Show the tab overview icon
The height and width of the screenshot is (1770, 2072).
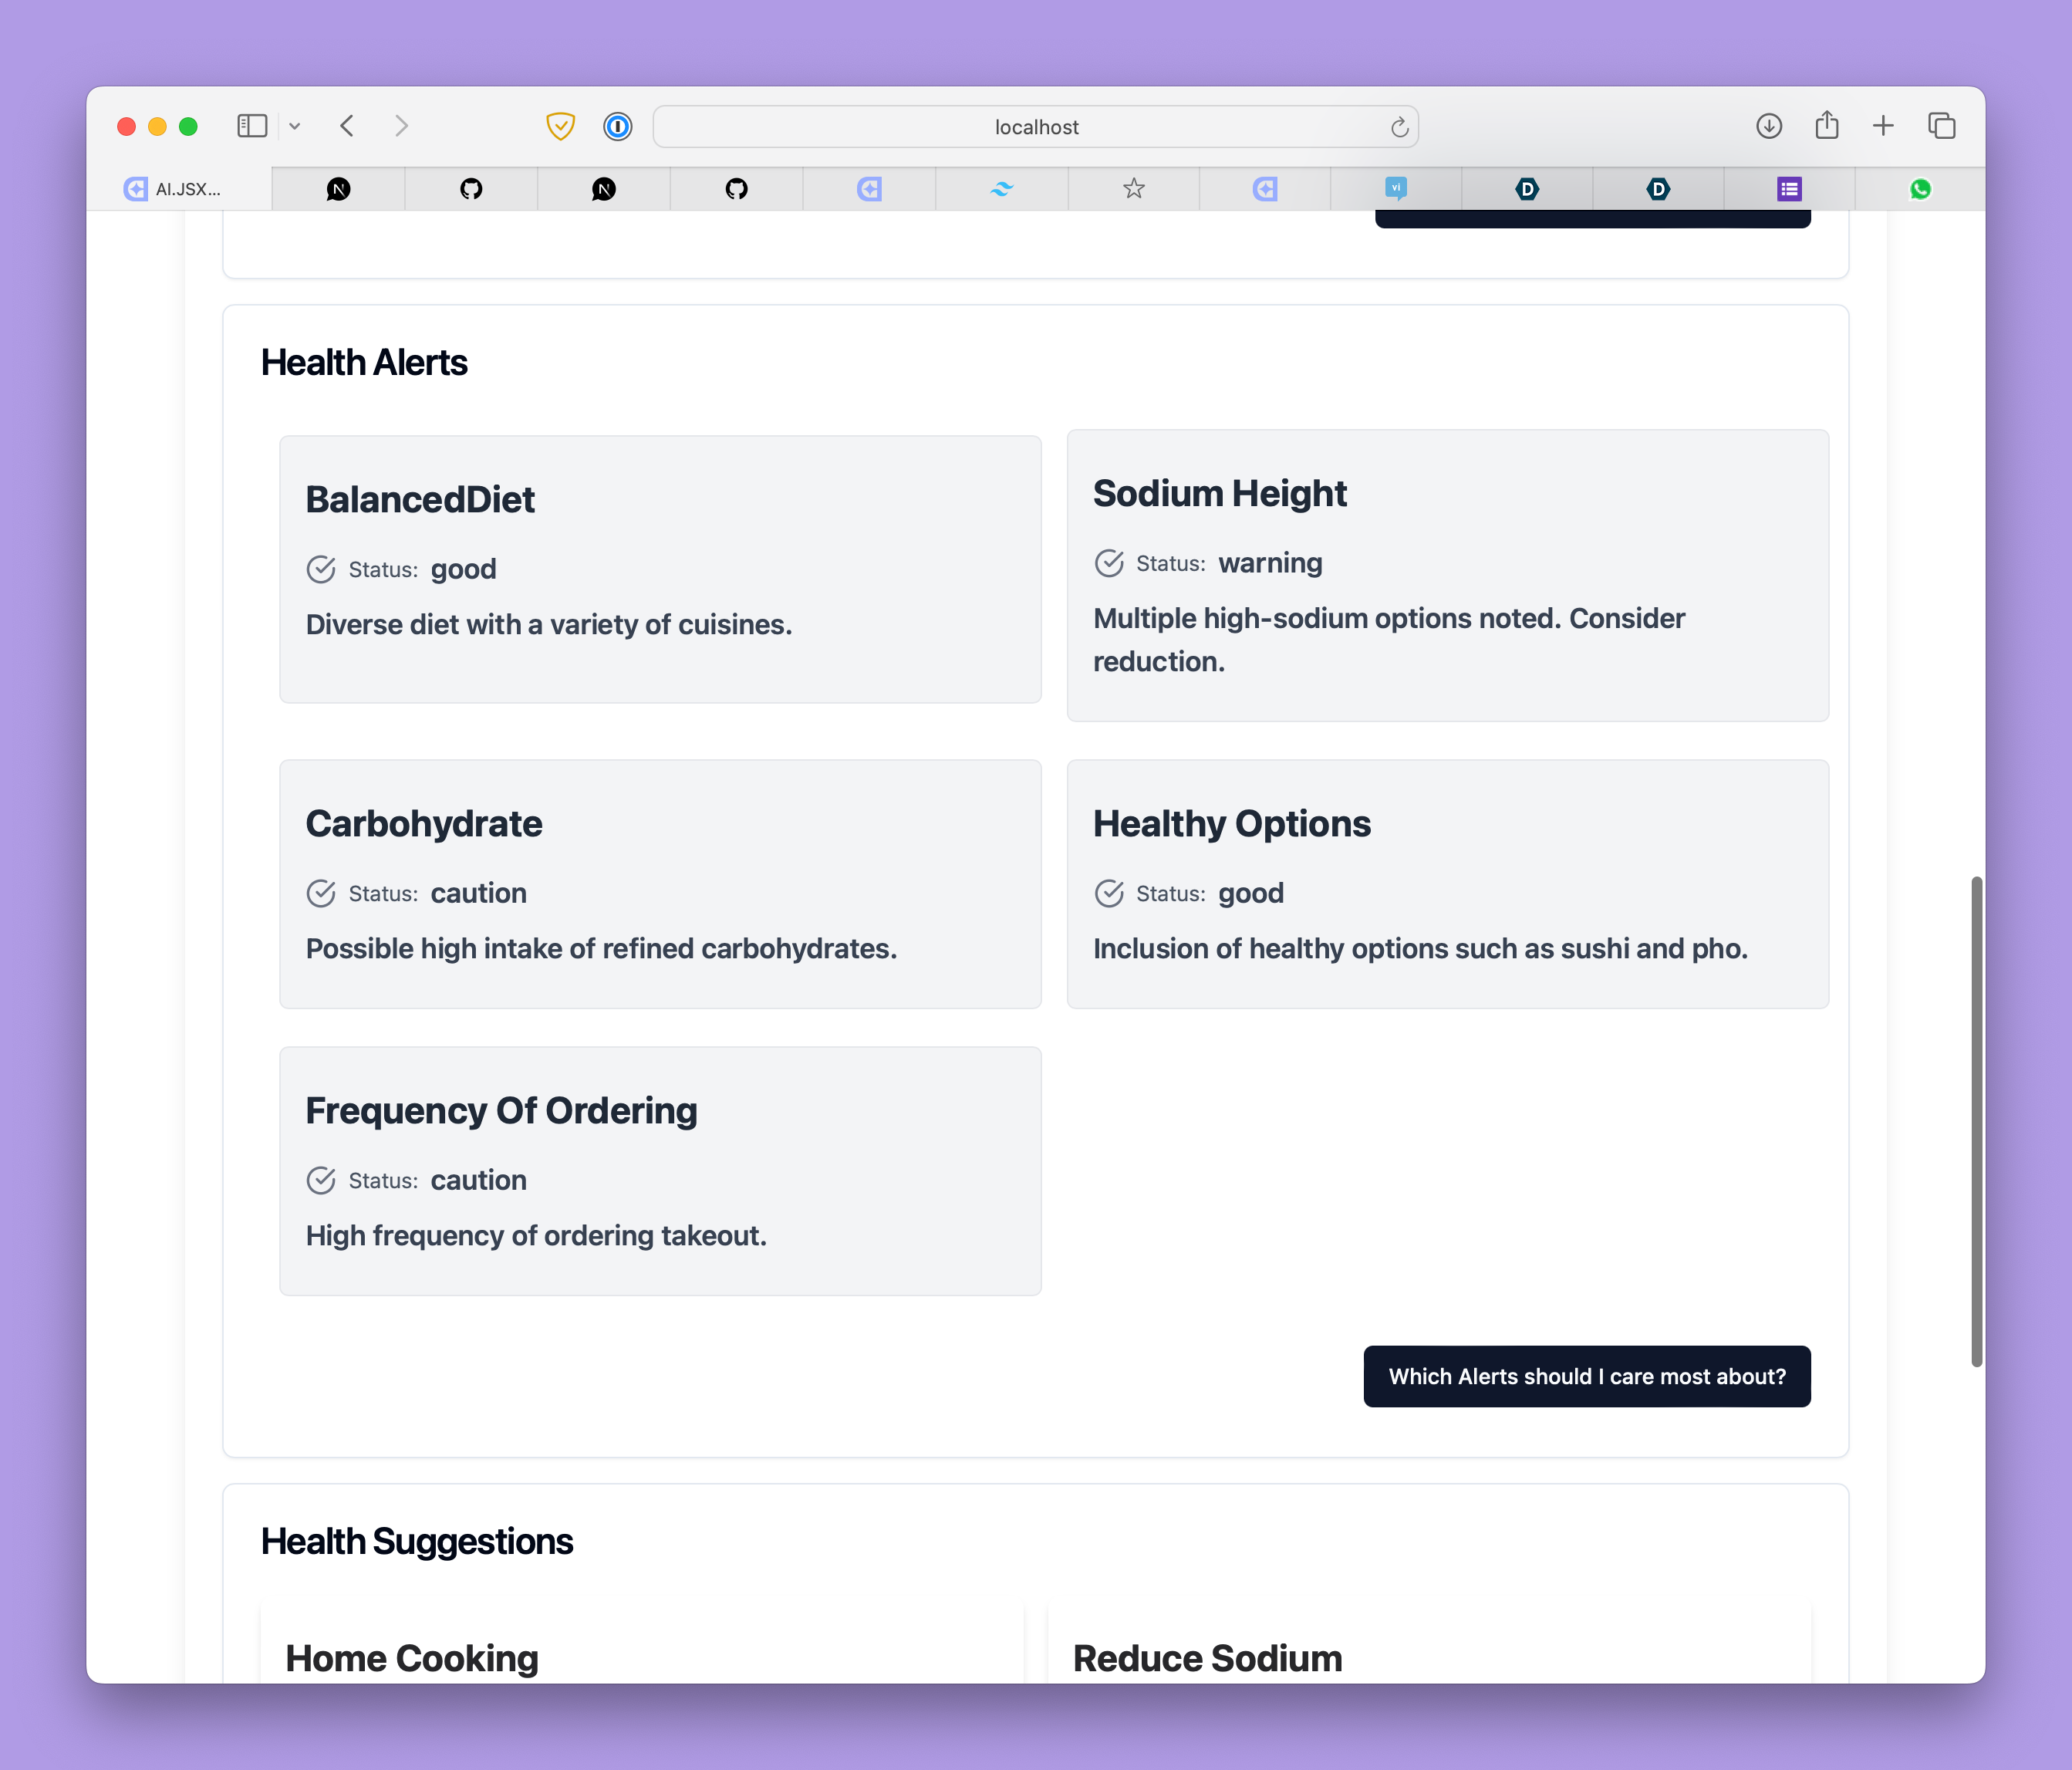(x=1942, y=126)
